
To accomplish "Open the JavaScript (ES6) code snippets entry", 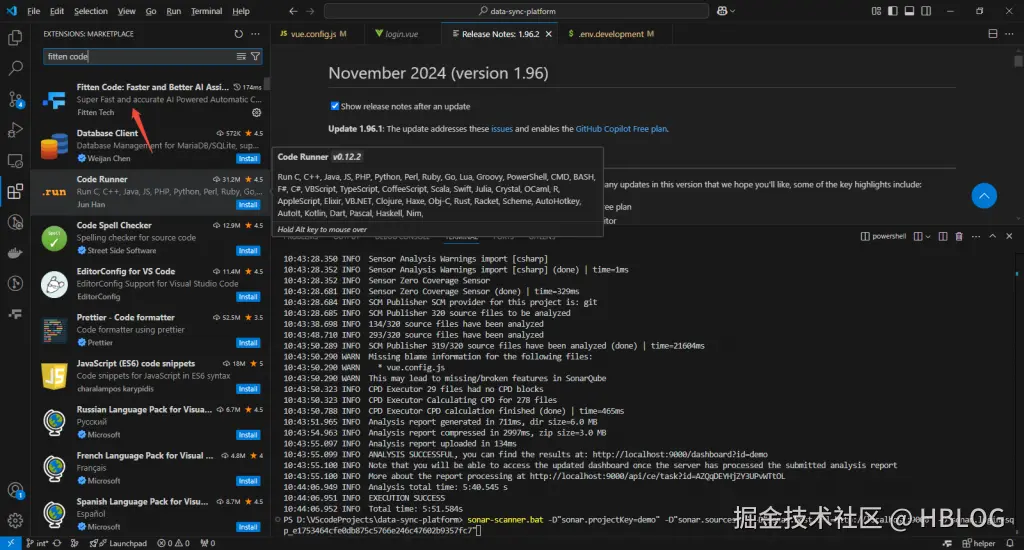I will coord(152,376).
